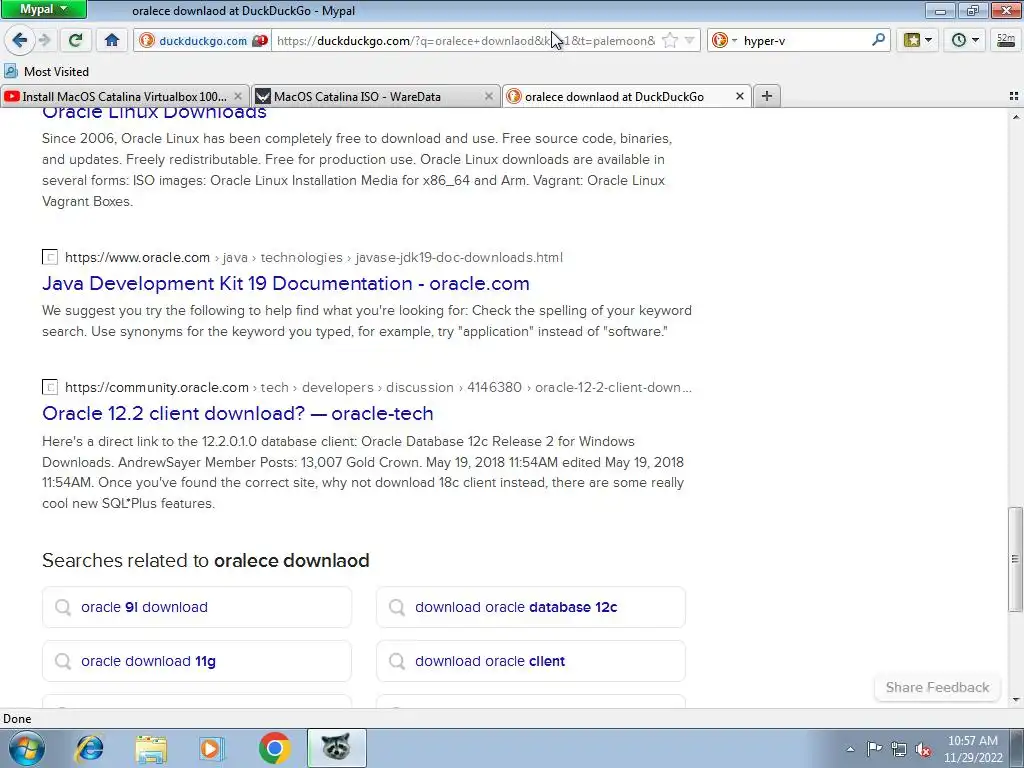Click the tab groups grid icon
Viewport: 1024px width, 768px height.
pyautogui.click(x=1014, y=97)
